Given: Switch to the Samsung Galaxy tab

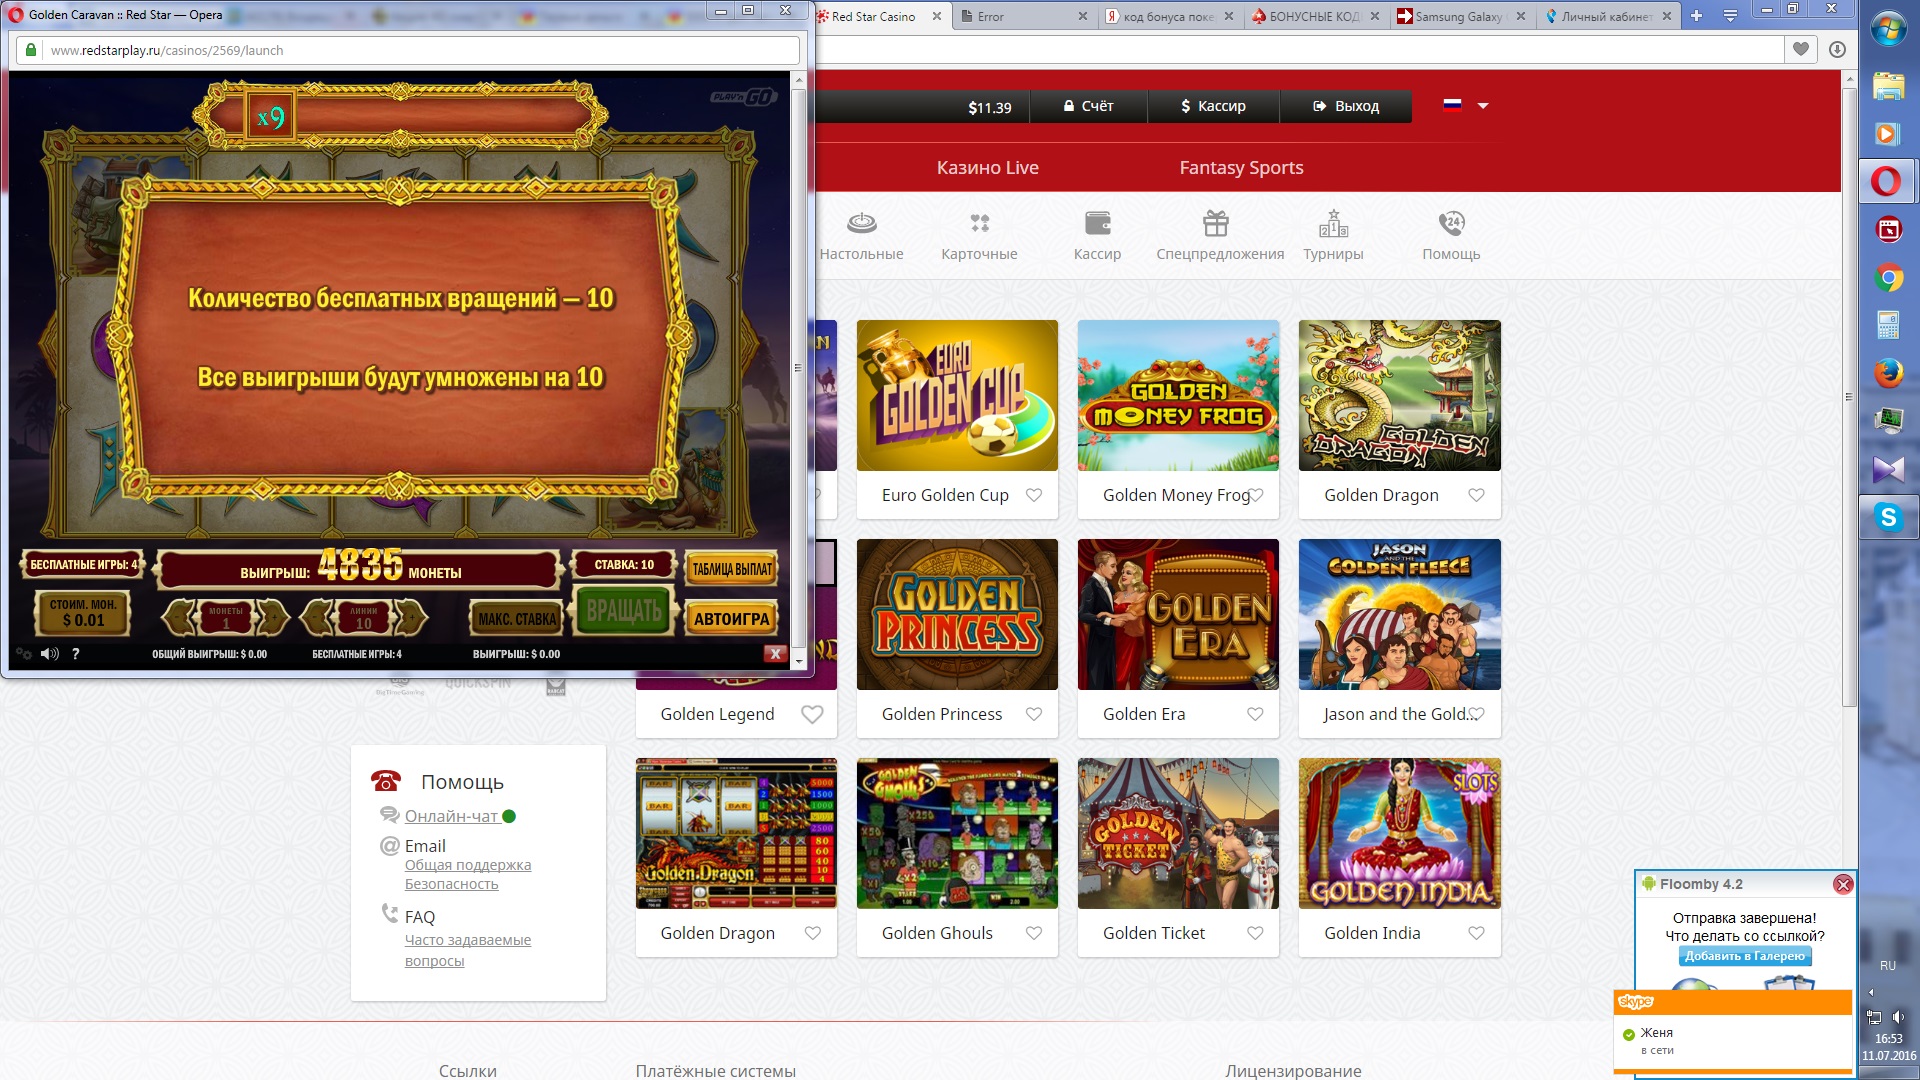Looking at the screenshot, I should pyautogui.click(x=1460, y=17).
